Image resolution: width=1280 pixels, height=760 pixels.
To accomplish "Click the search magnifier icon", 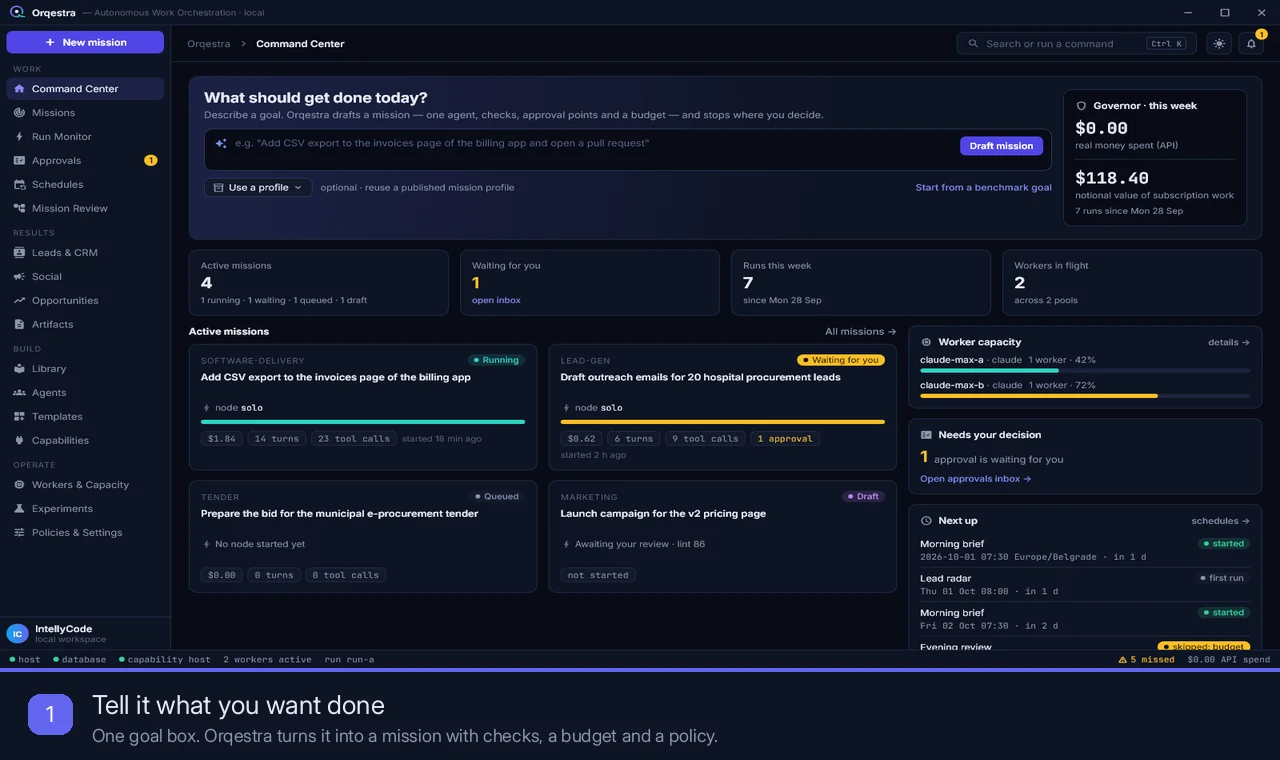I will (x=973, y=44).
